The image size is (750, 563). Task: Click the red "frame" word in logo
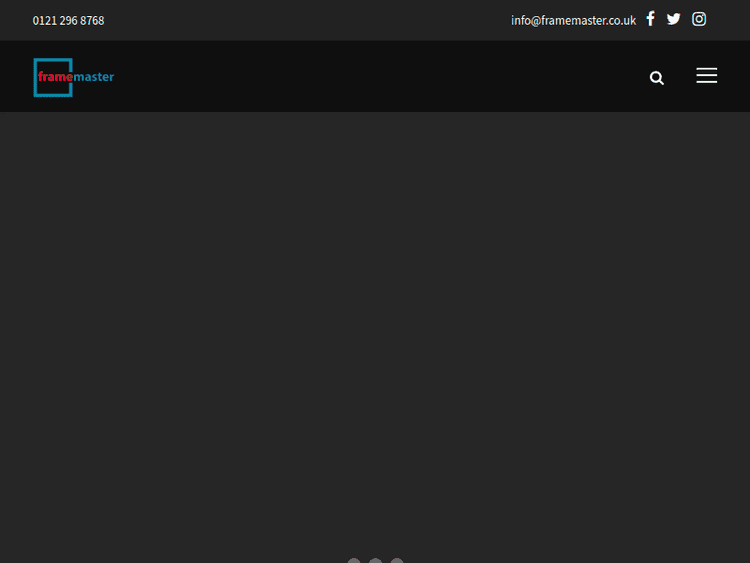click(x=54, y=77)
